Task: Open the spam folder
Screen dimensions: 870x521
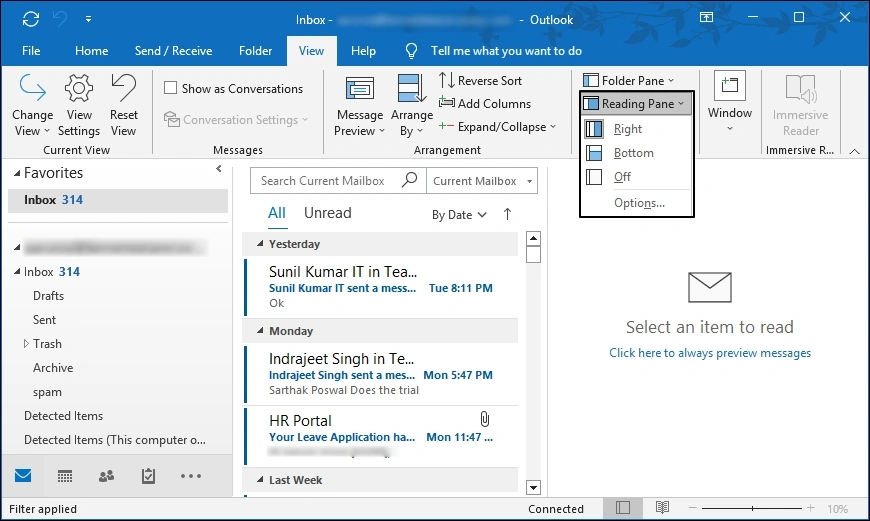Action: pos(47,392)
